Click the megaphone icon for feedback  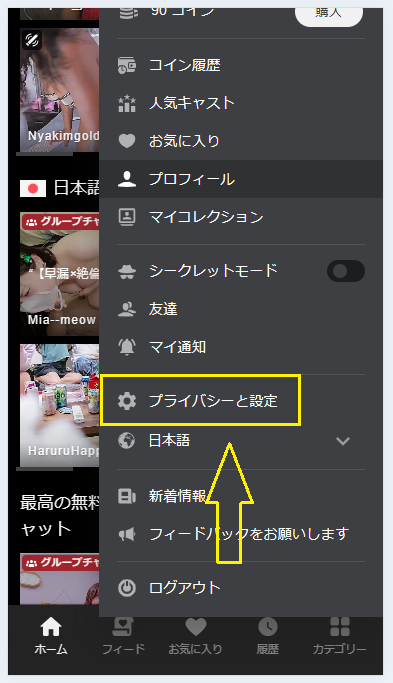(127, 534)
